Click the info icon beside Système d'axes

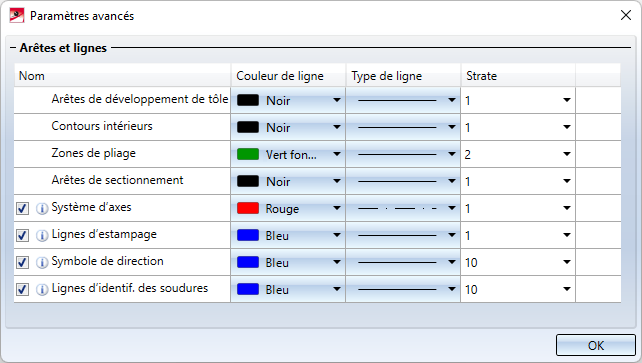tap(42, 209)
